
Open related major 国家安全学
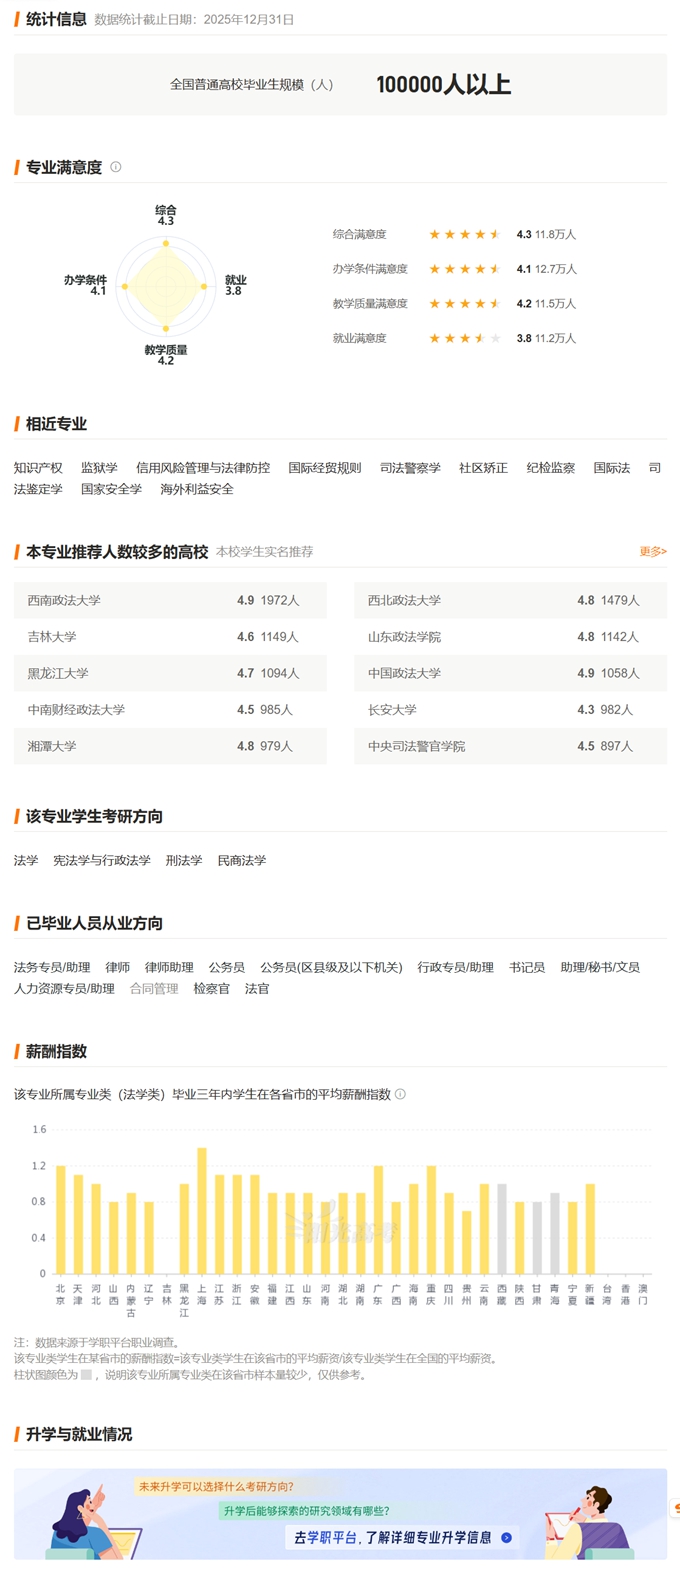[x=111, y=489]
